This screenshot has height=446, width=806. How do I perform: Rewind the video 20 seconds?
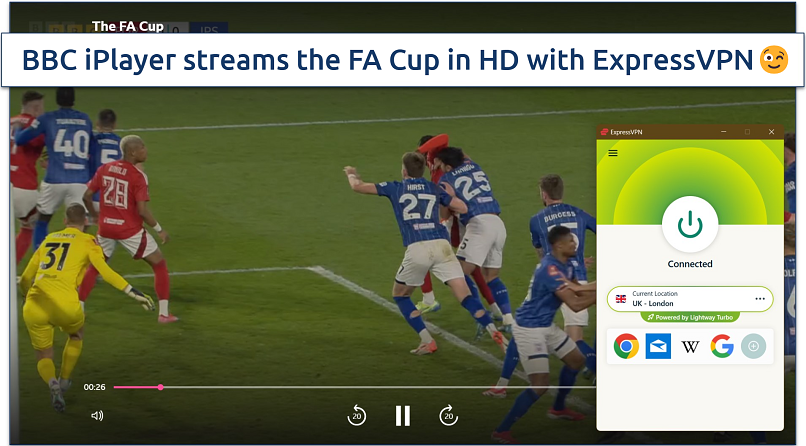point(357,415)
